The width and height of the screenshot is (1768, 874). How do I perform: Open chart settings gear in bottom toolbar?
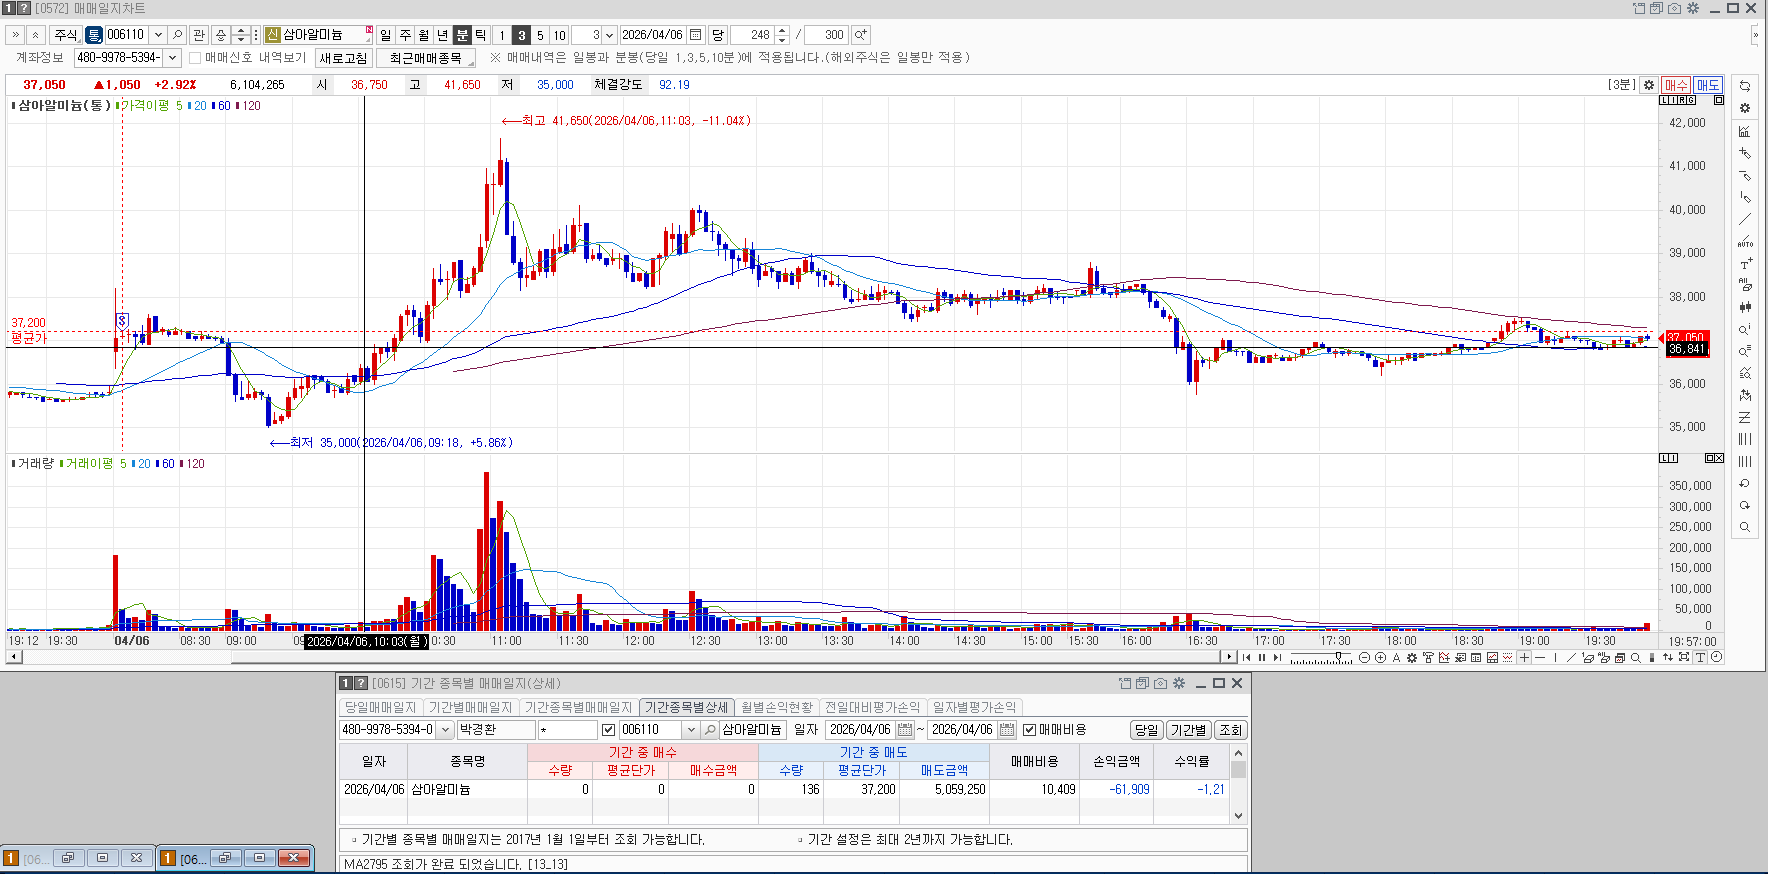(x=1412, y=658)
